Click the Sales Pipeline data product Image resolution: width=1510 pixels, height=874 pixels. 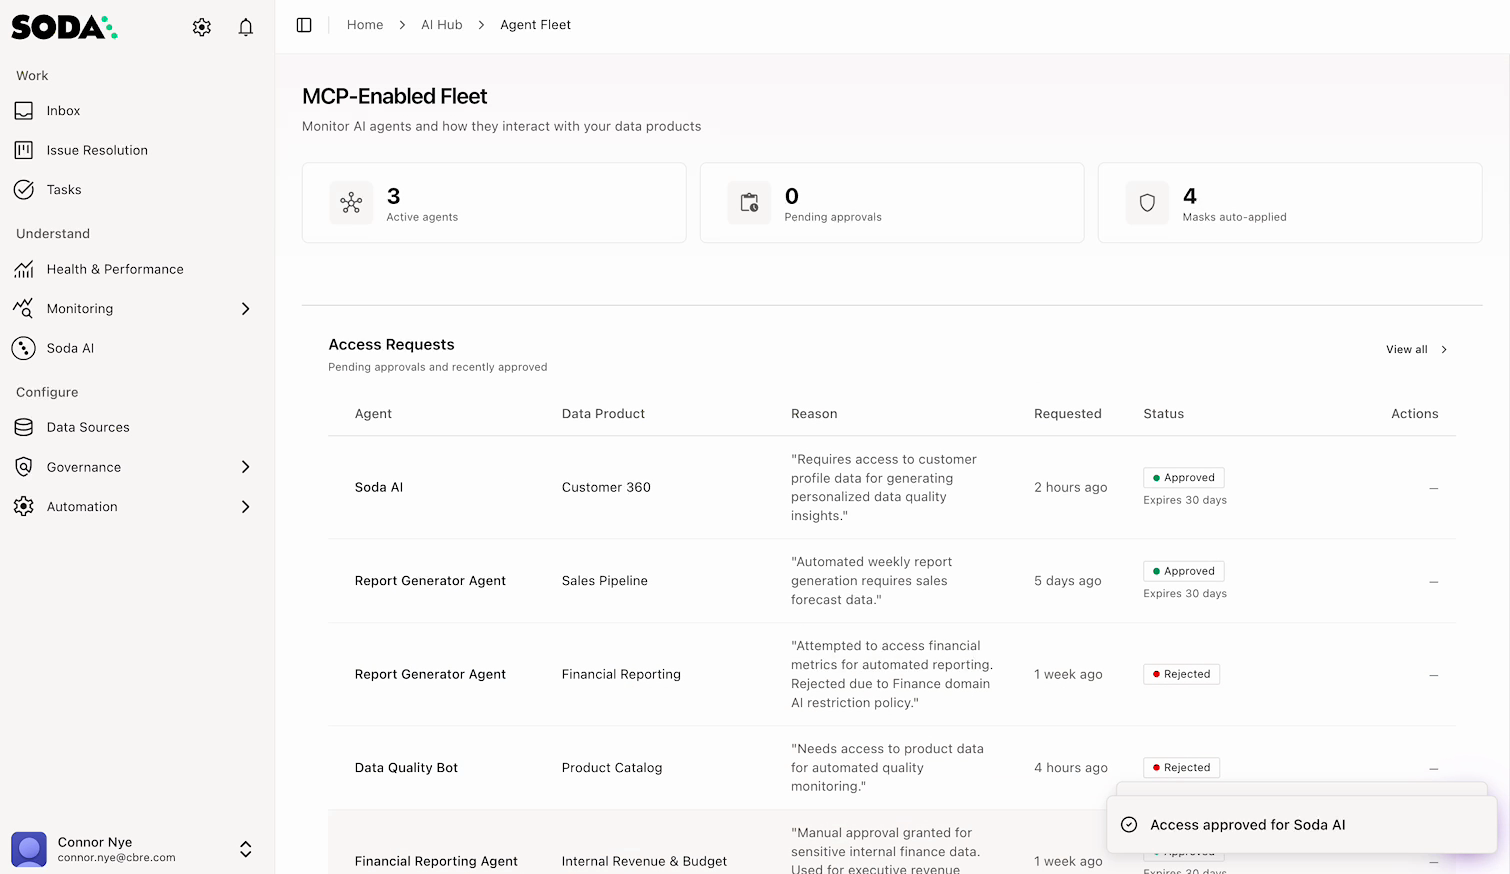point(605,581)
